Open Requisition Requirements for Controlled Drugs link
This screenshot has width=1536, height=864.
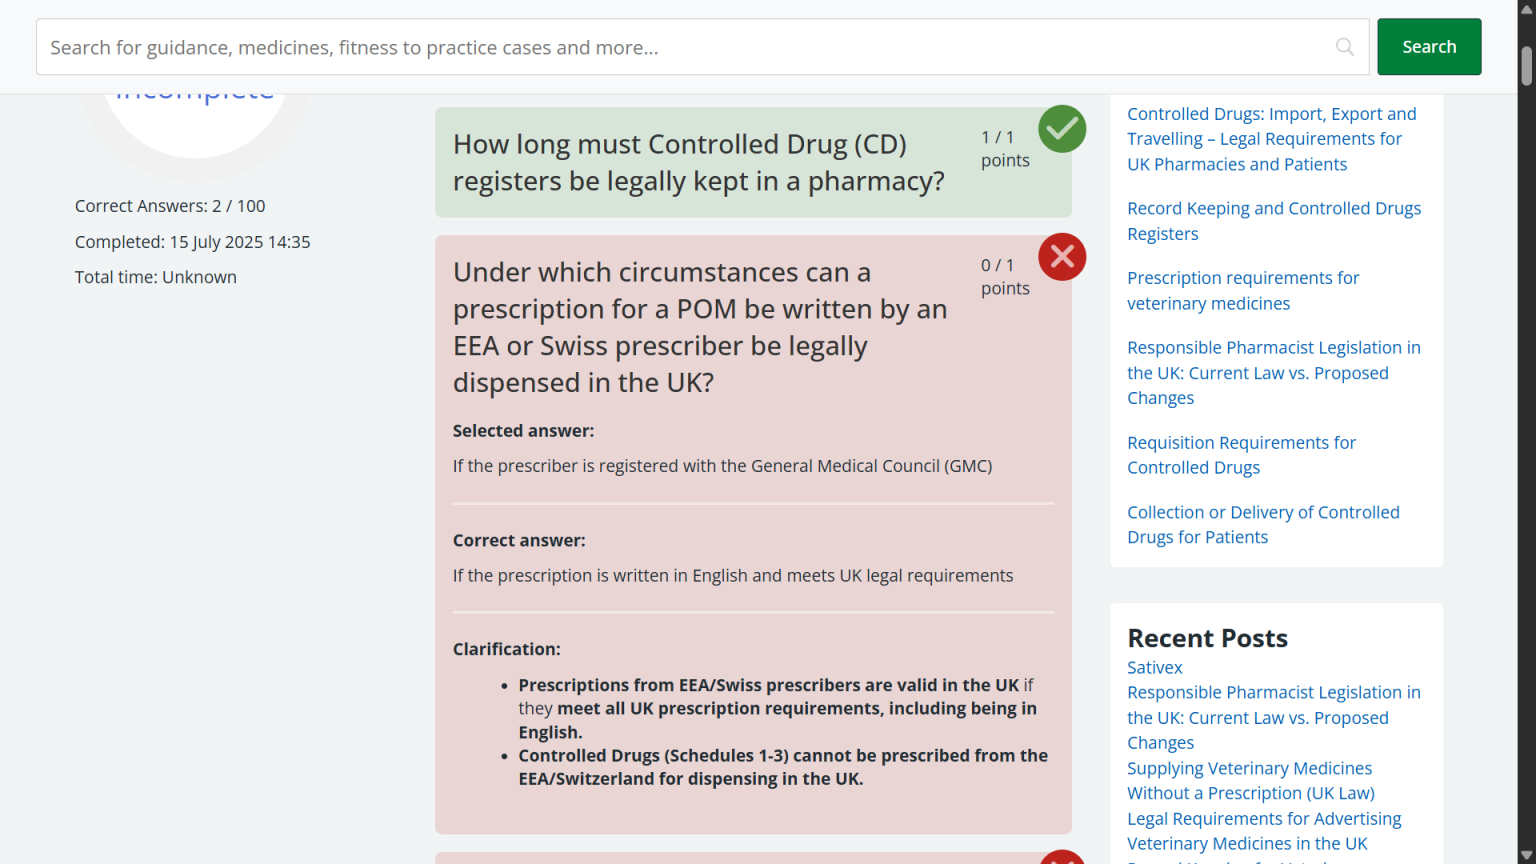pyautogui.click(x=1241, y=455)
